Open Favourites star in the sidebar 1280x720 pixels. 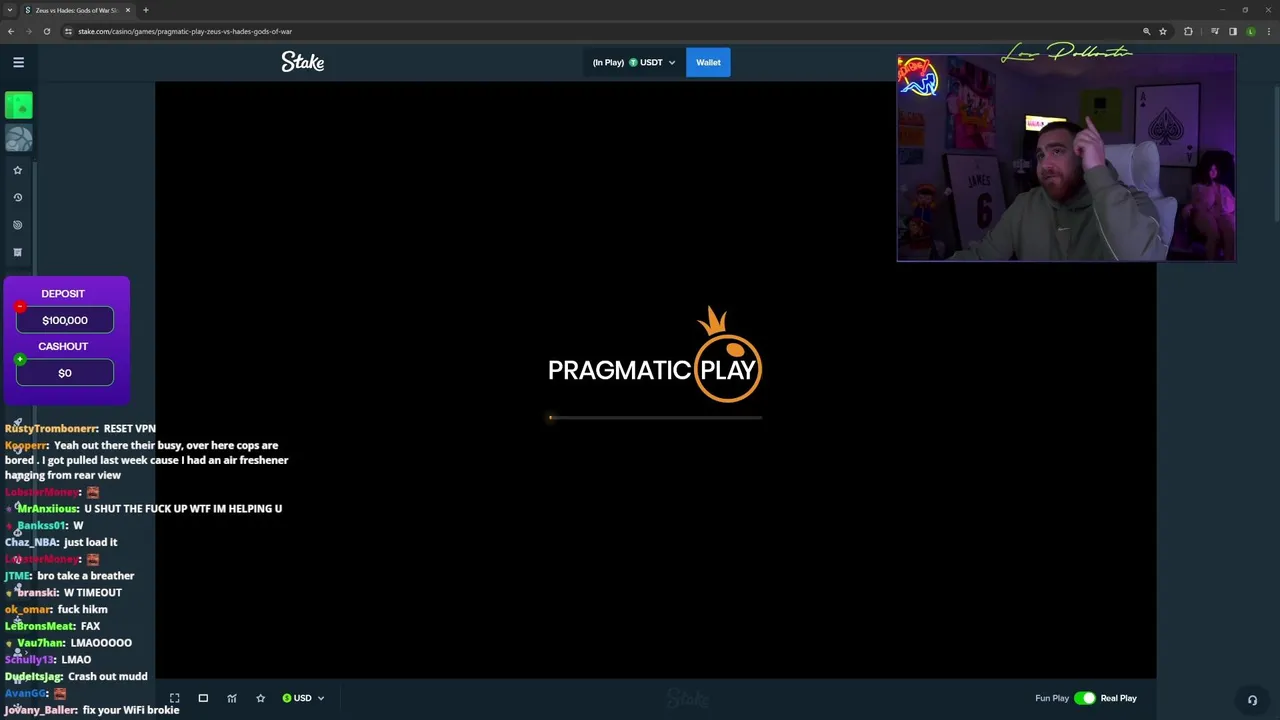click(17, 170)
